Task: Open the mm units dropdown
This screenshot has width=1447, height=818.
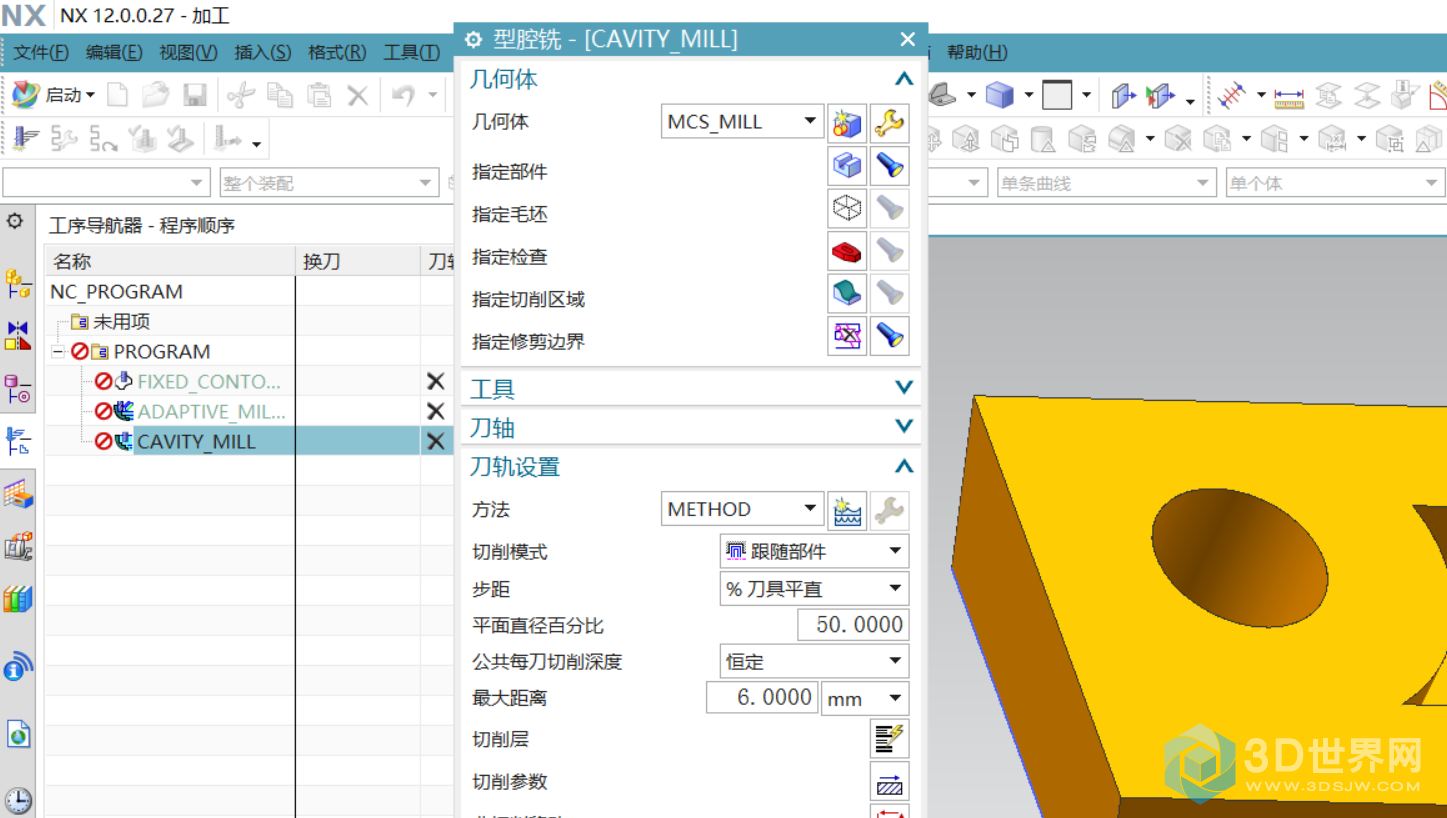Action: pyautogui.click(x=864, y=698)
